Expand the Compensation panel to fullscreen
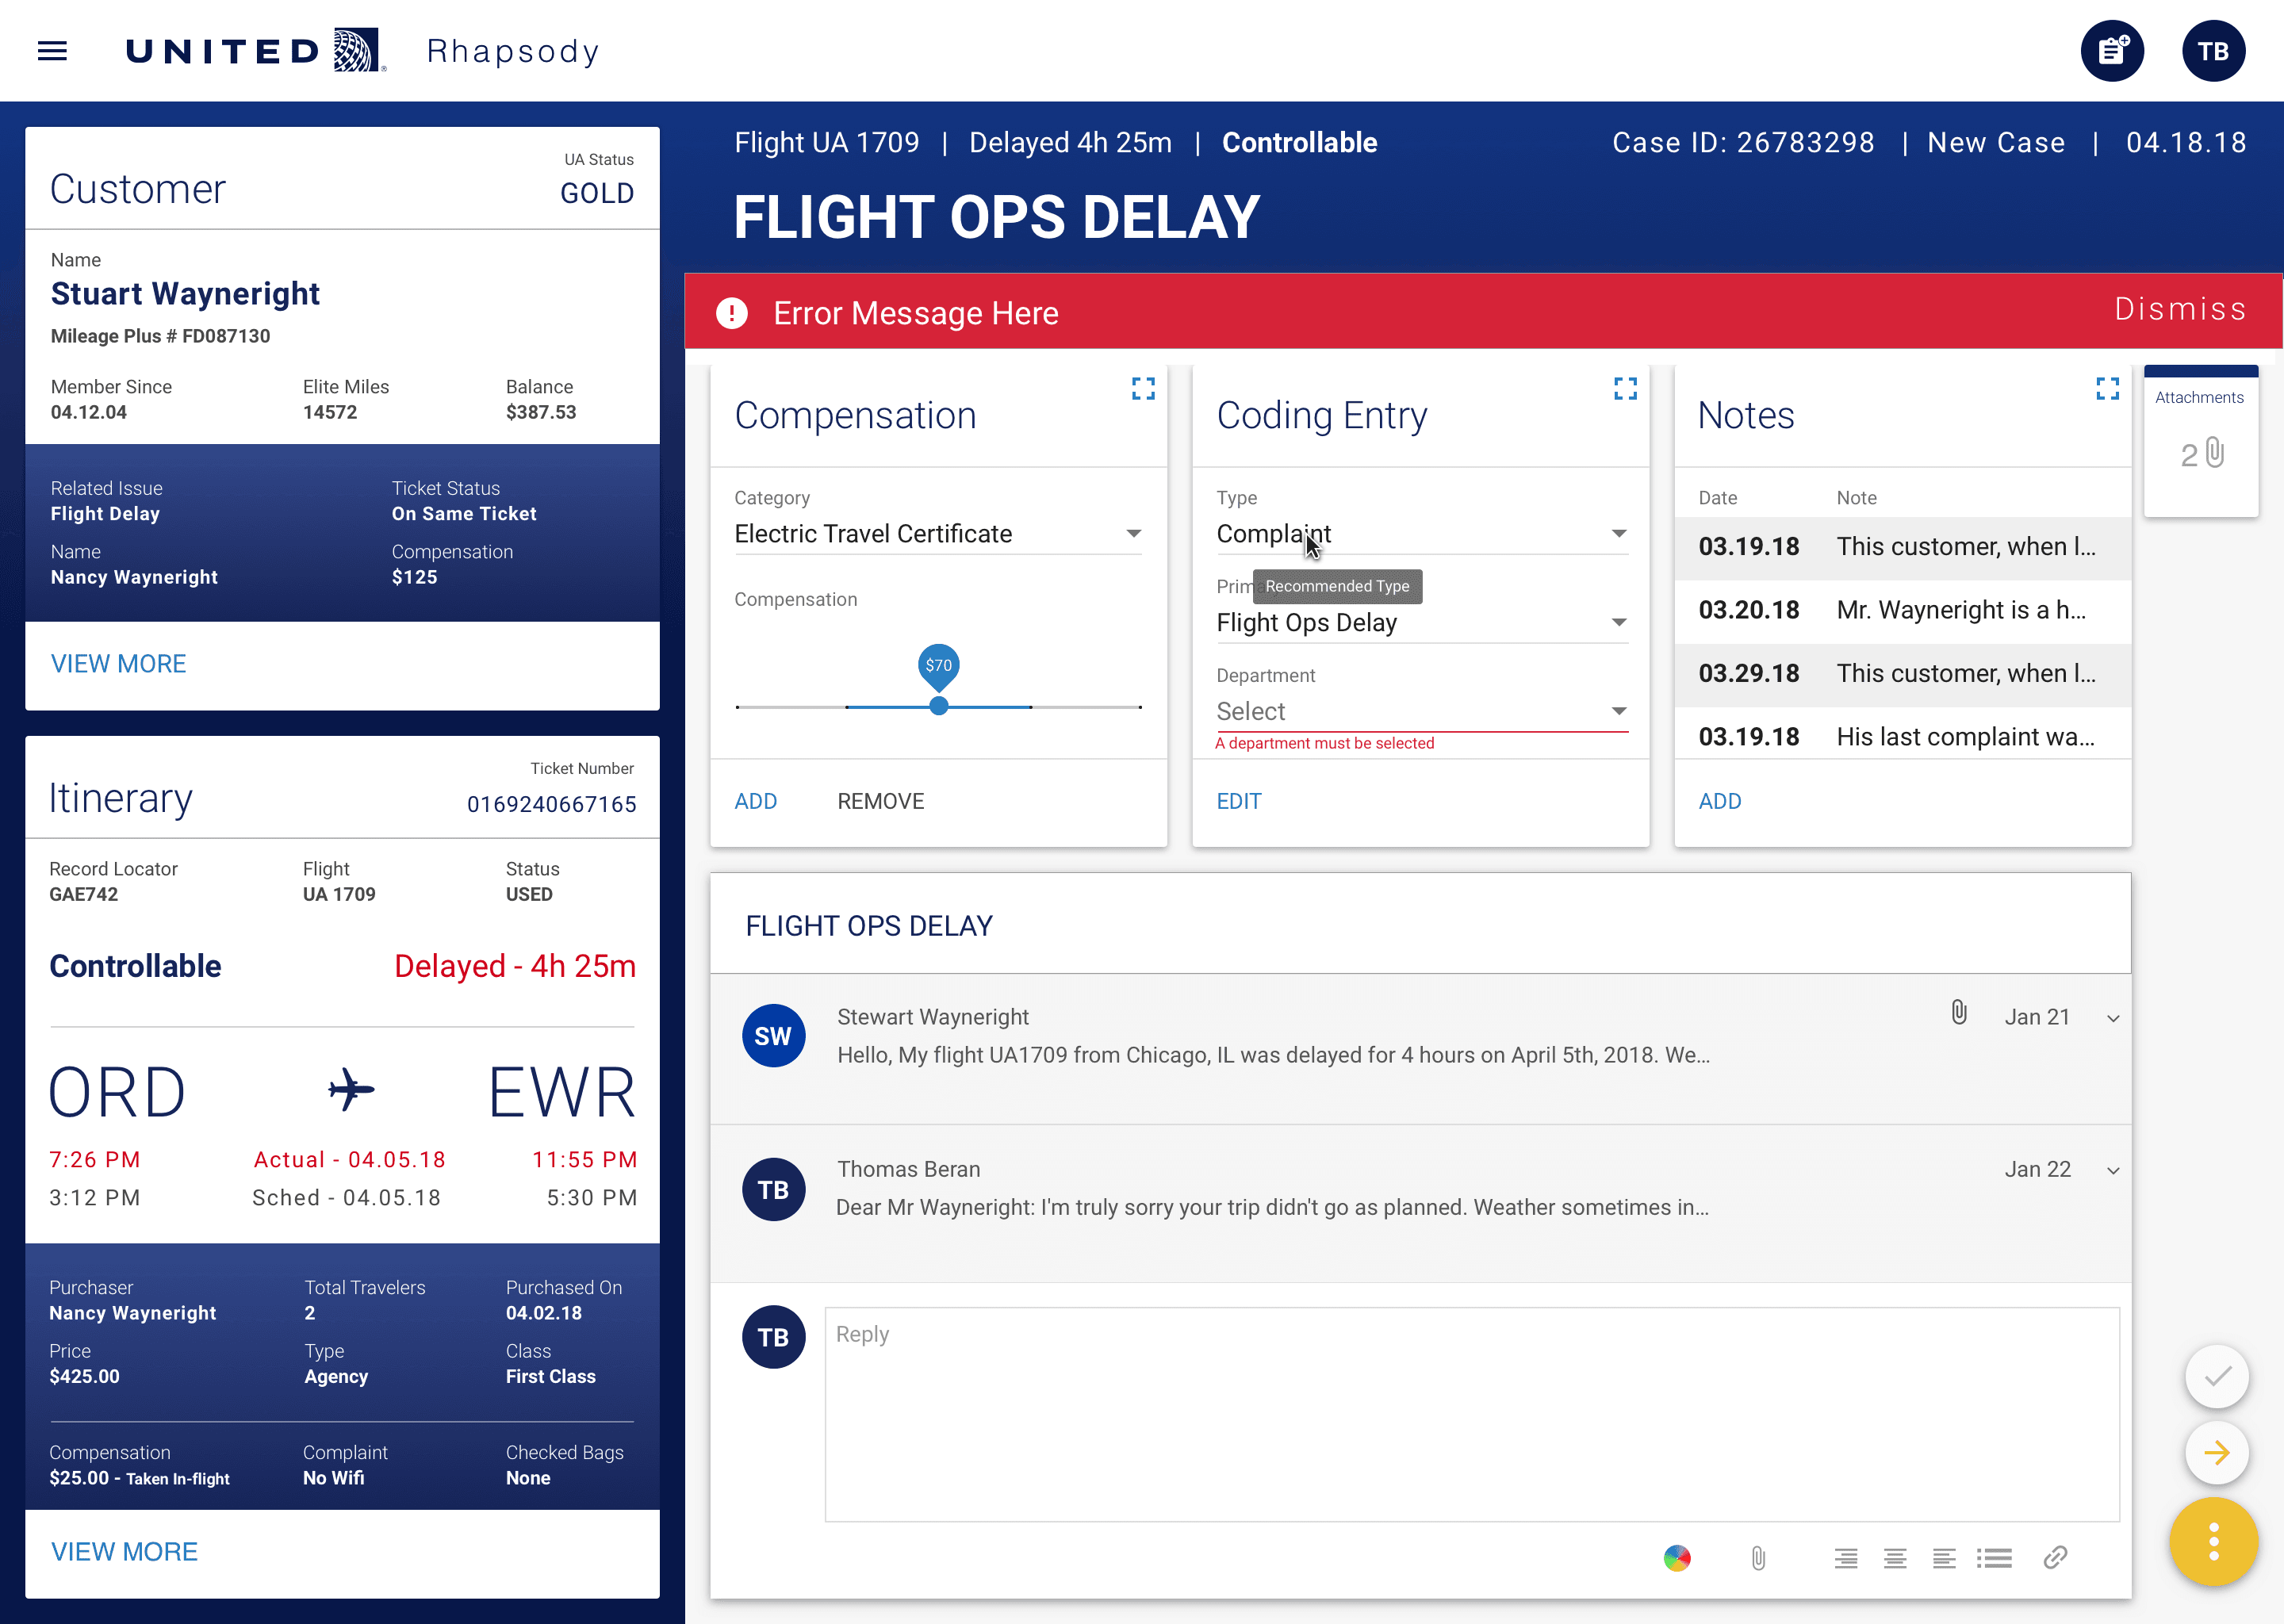Screen dimensions: 2284x1624 [1143, 388]
